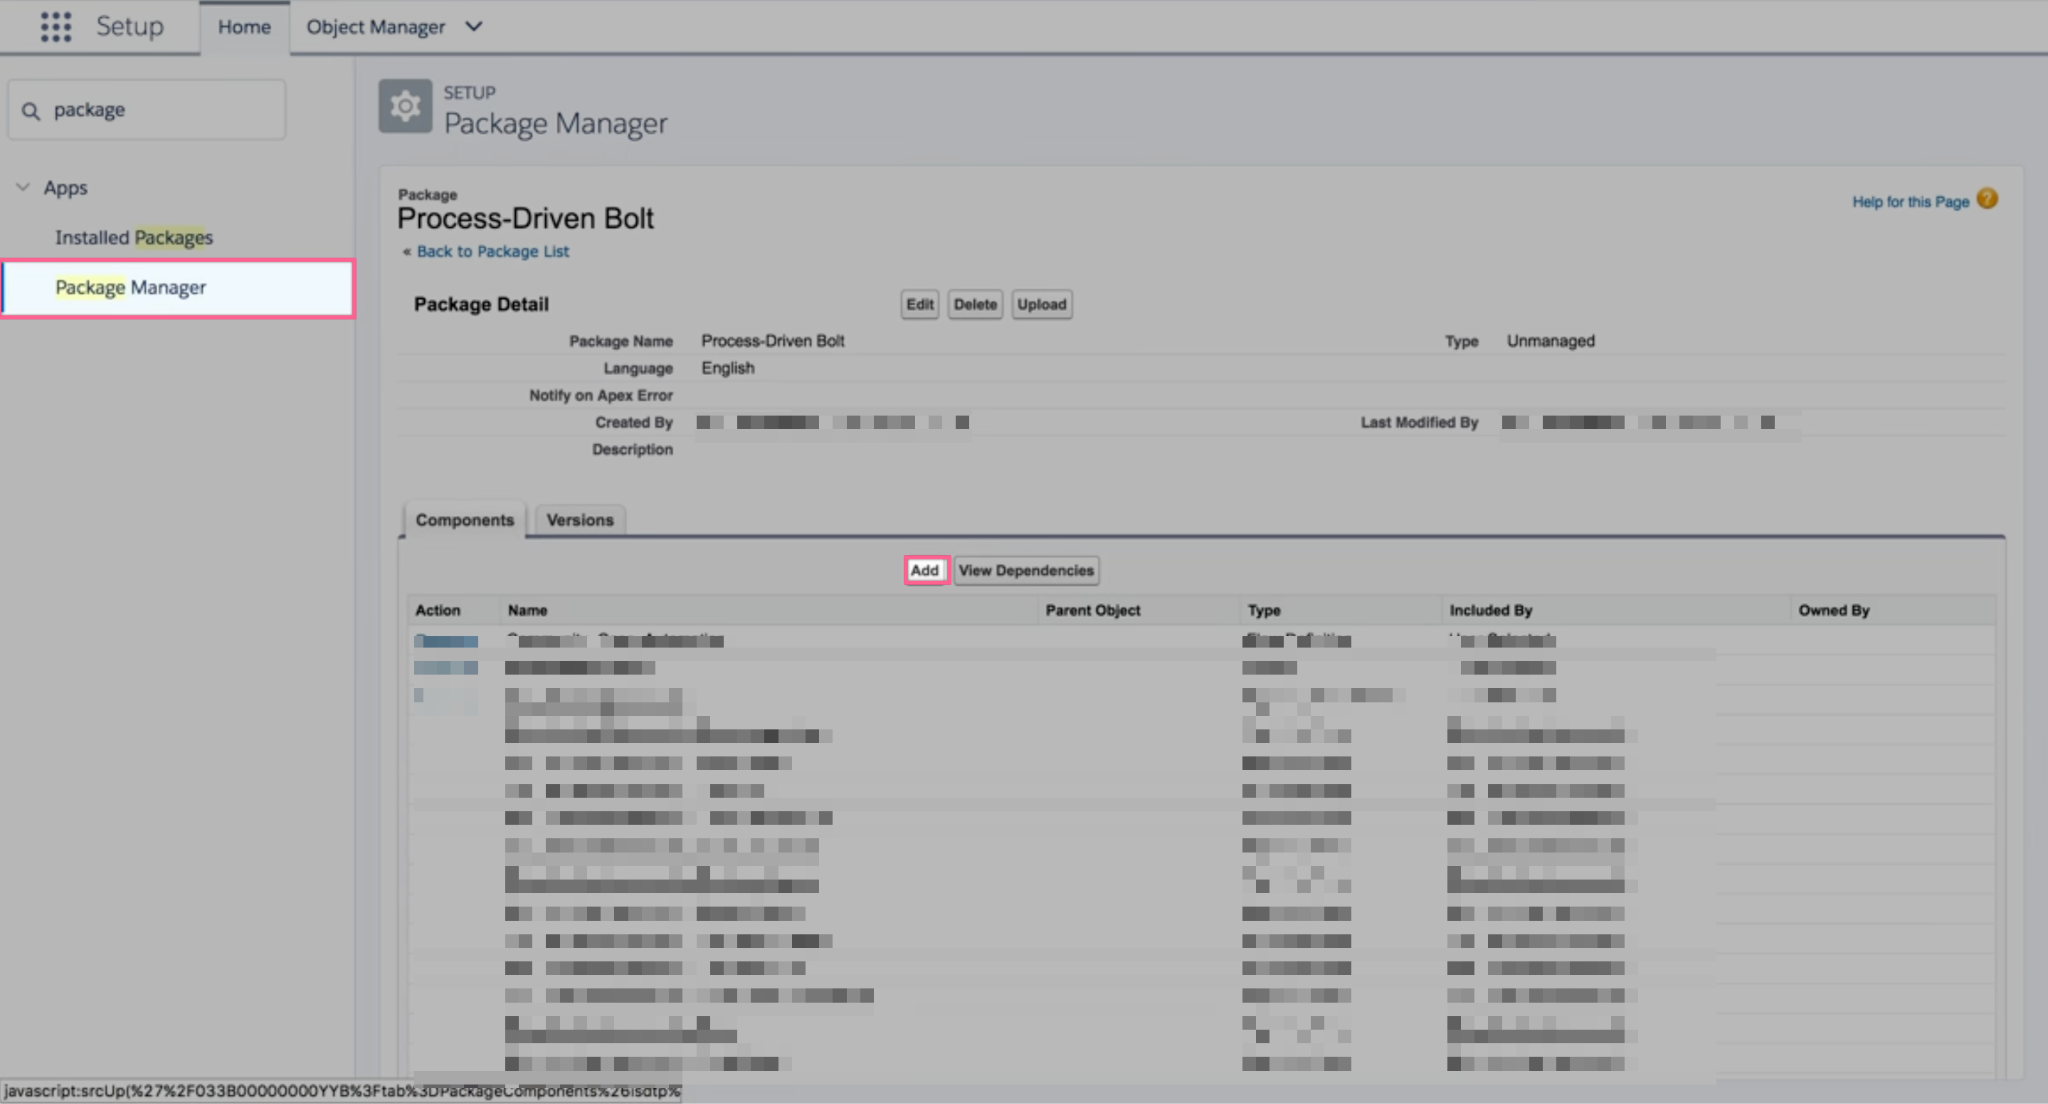Click the Delete package button
2048x1104 pixels.
coord(975,304)
